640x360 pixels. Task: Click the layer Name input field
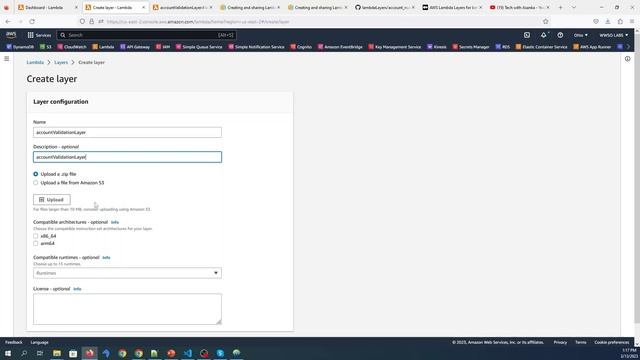point(127,132)
